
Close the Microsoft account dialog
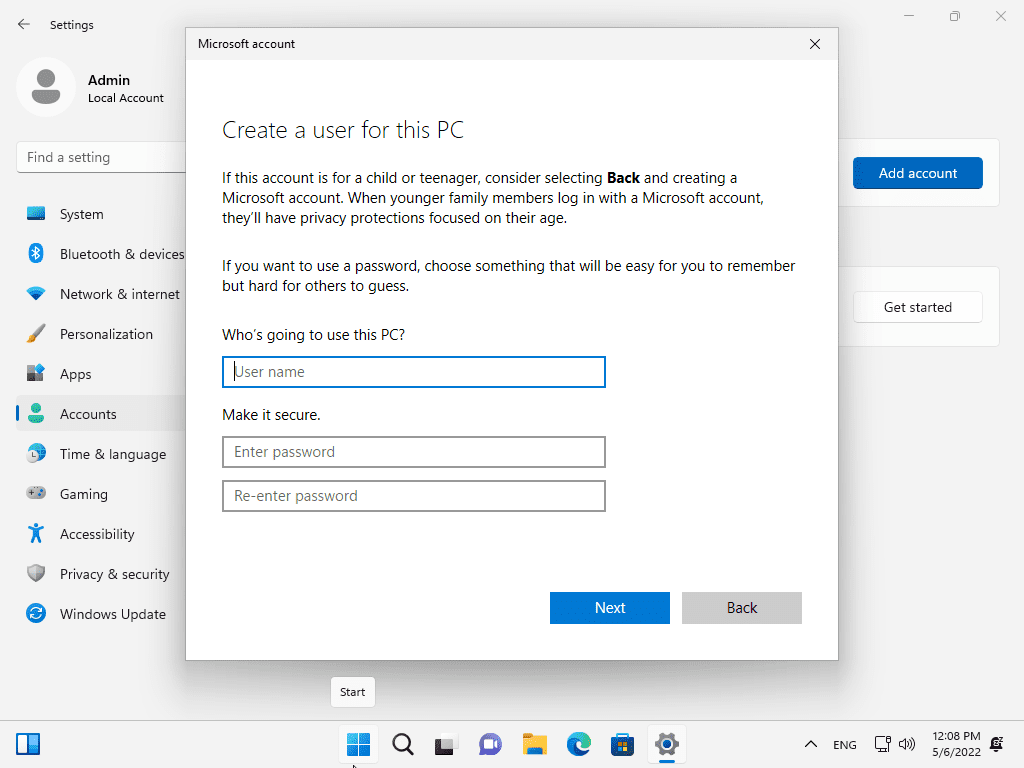coord(815,44)
